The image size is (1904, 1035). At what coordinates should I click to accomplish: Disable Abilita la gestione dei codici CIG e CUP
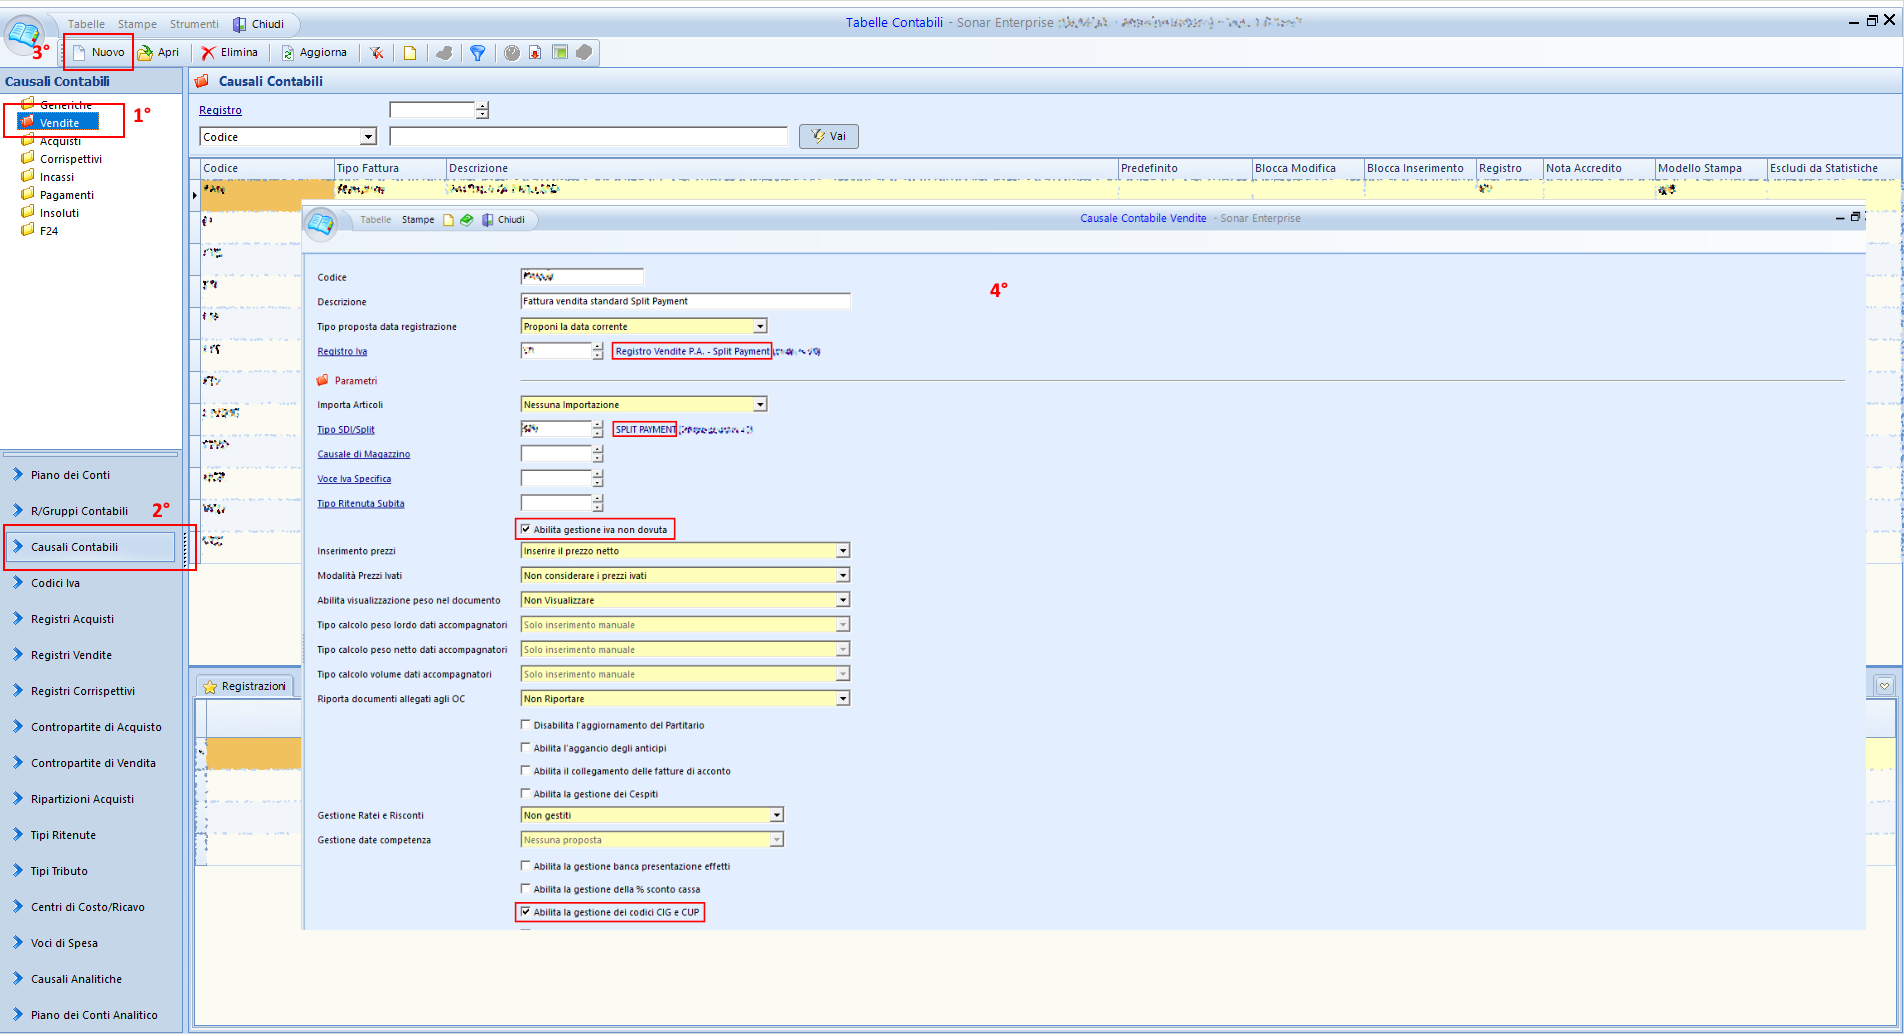(526, 912)
